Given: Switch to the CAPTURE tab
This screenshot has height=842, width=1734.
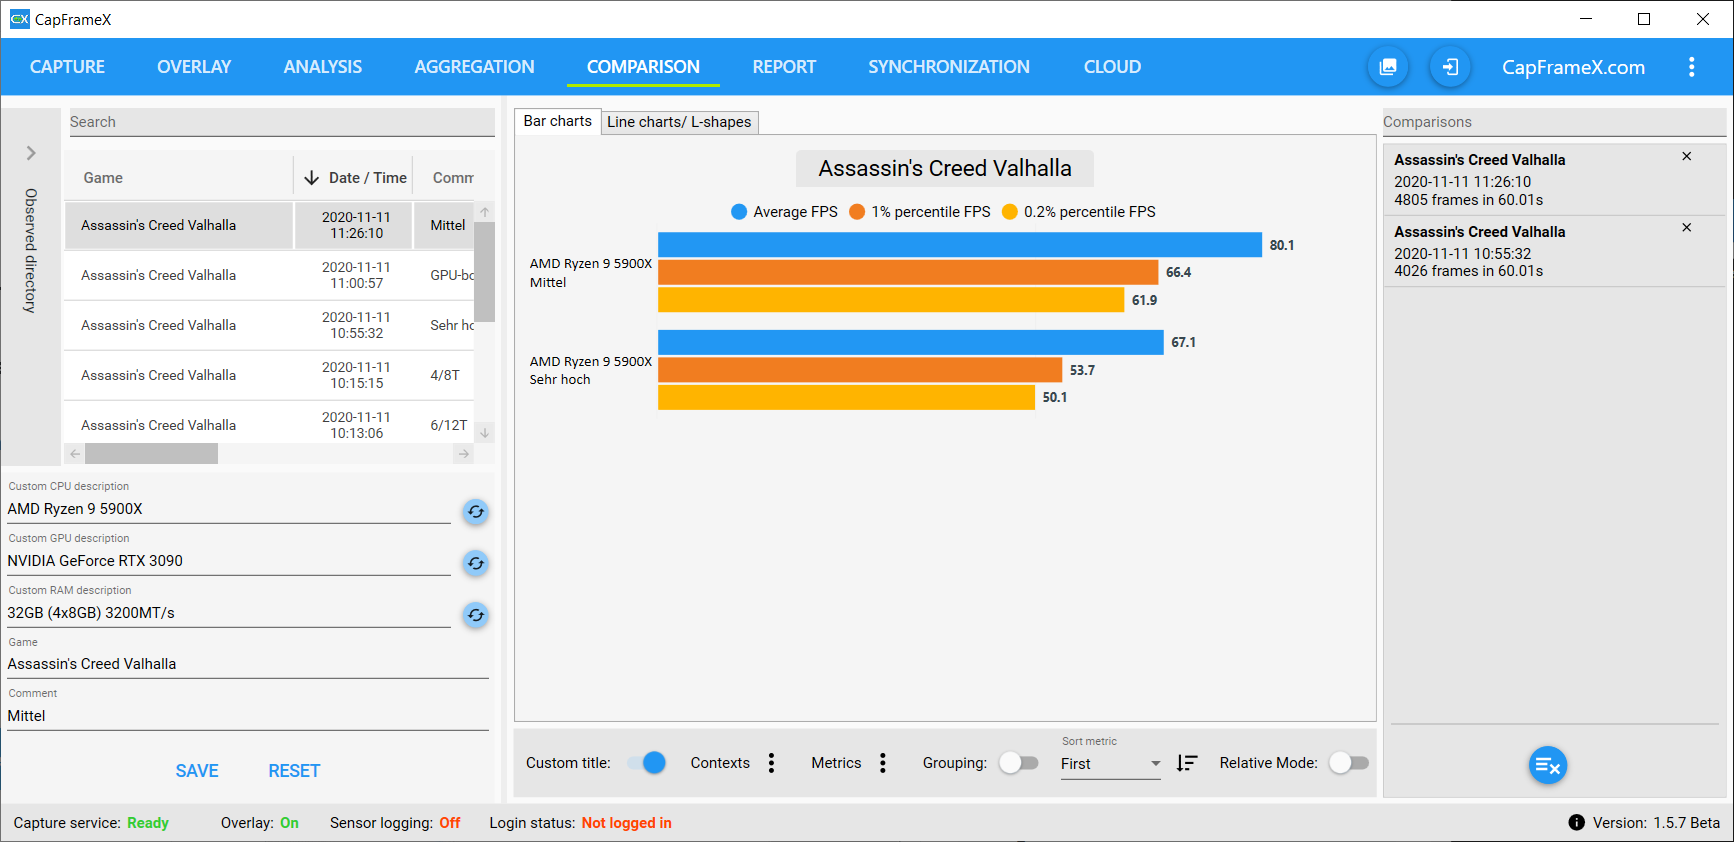Looking at the screenshot, I should pos(67,67).
